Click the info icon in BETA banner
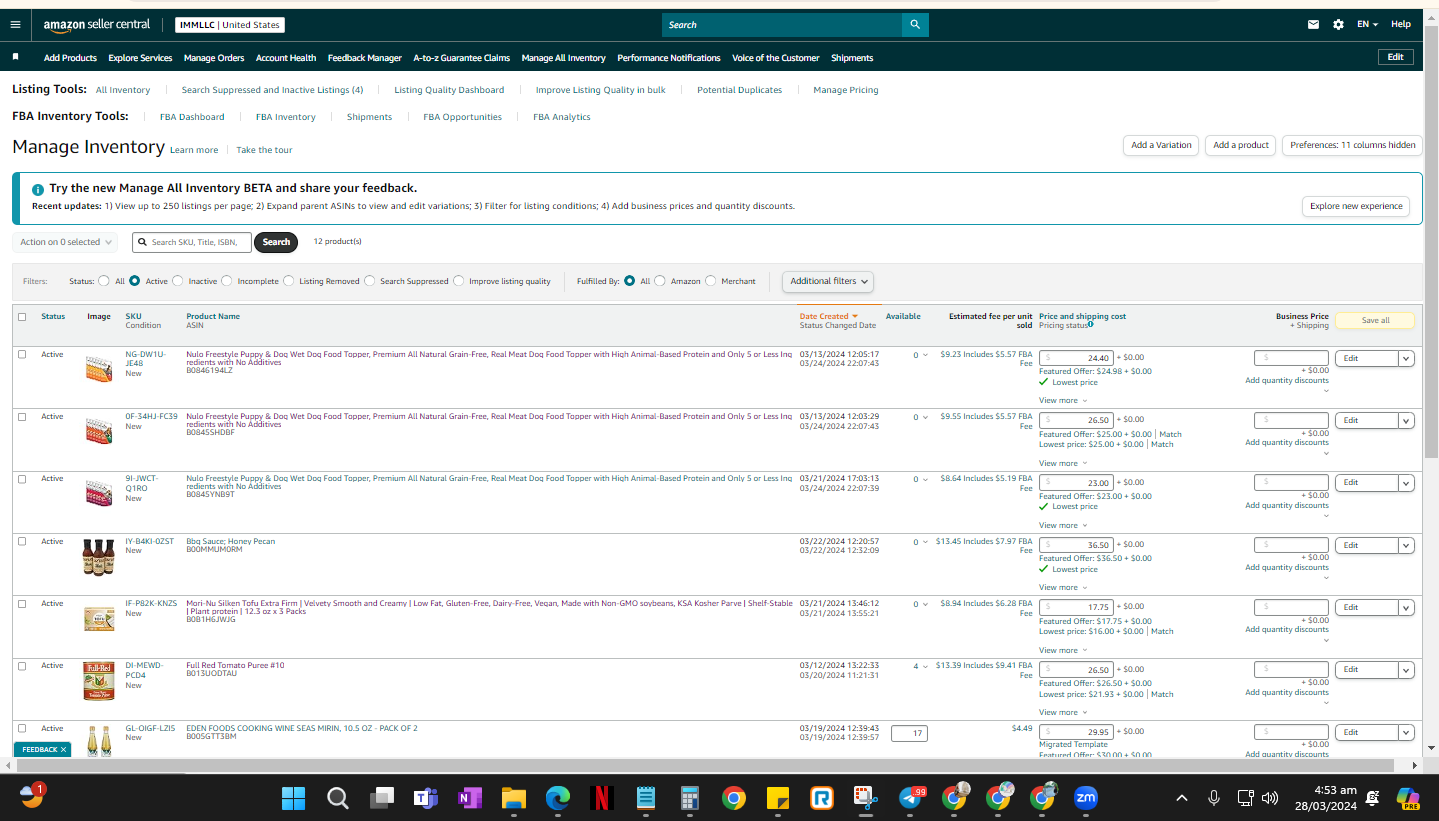This screenshot has height=821, width=1439. coord(38,189)
